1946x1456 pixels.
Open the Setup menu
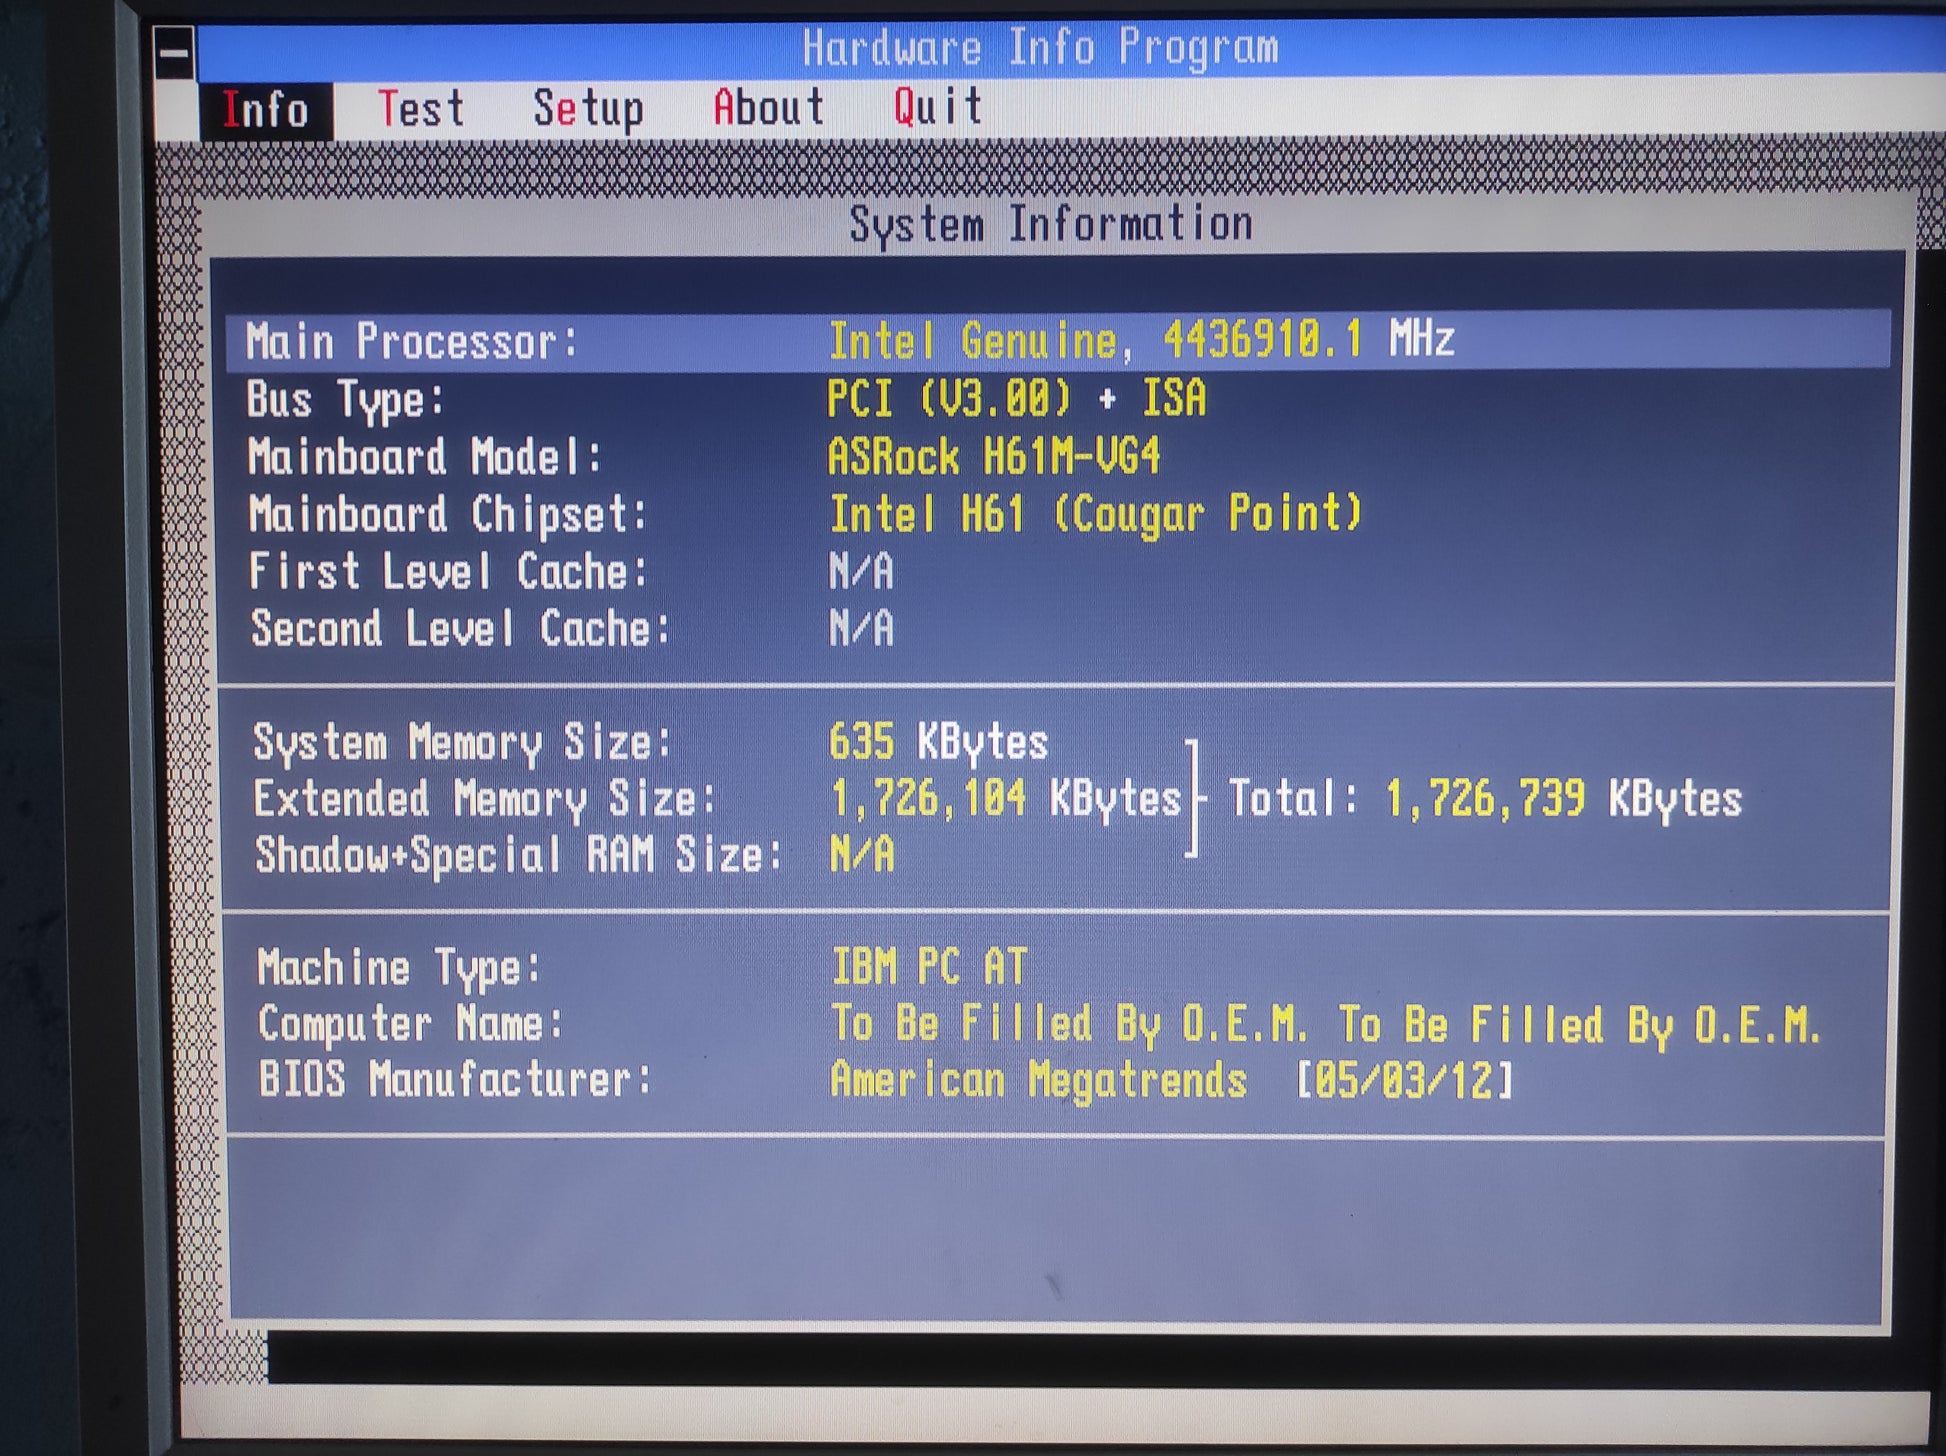click(x=588, y=109)
